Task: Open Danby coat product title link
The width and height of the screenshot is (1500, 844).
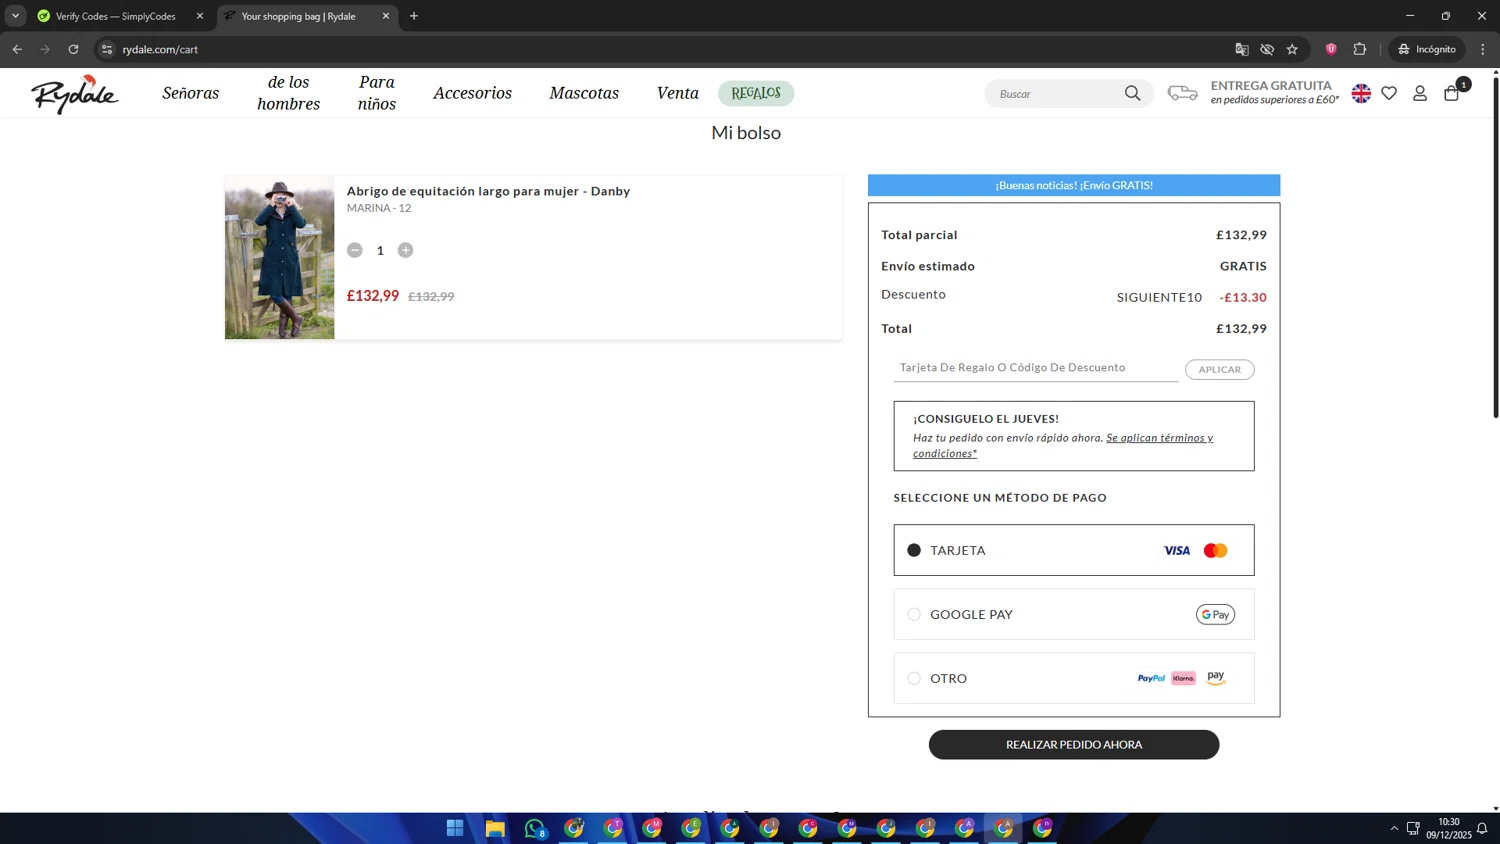Action: [x=488, y=191]
